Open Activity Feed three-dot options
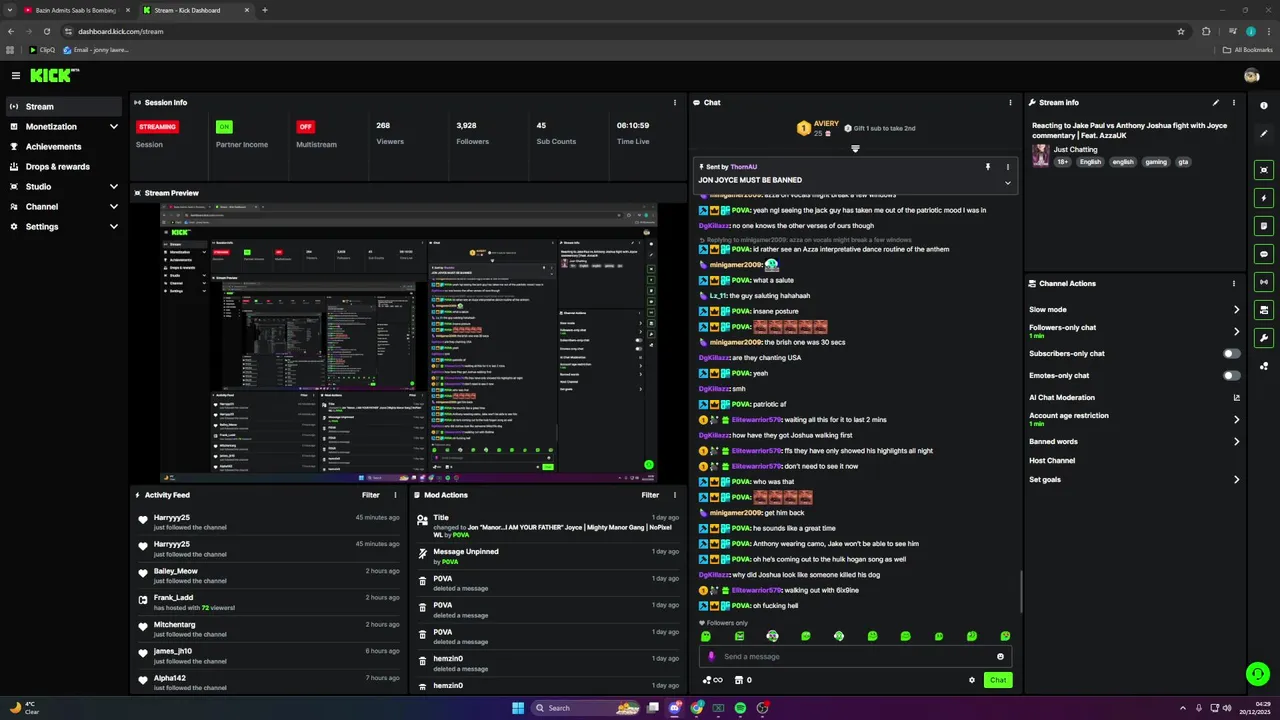This screenshot has height=720, width=1280. (395, 495)
